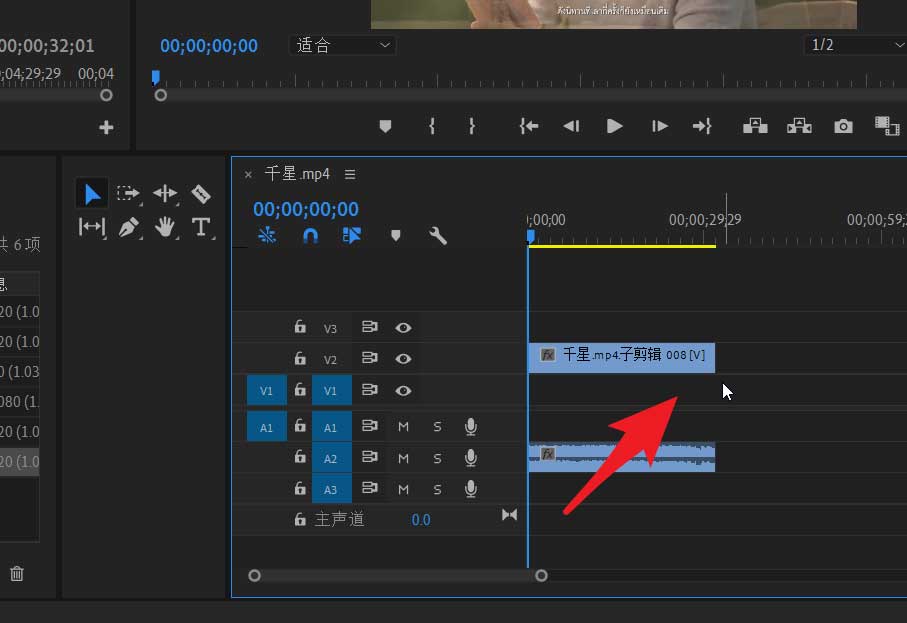
Task: Activate the Track Select Forward tool
Action: 128,193
